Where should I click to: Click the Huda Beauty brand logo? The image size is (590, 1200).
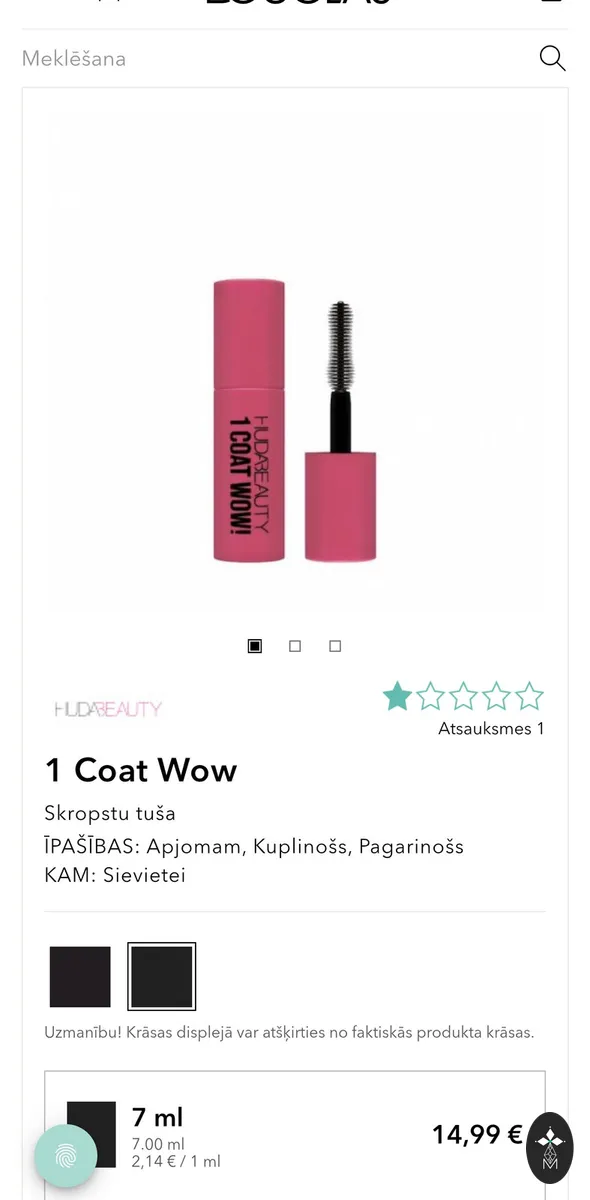[x=108, y=709]
